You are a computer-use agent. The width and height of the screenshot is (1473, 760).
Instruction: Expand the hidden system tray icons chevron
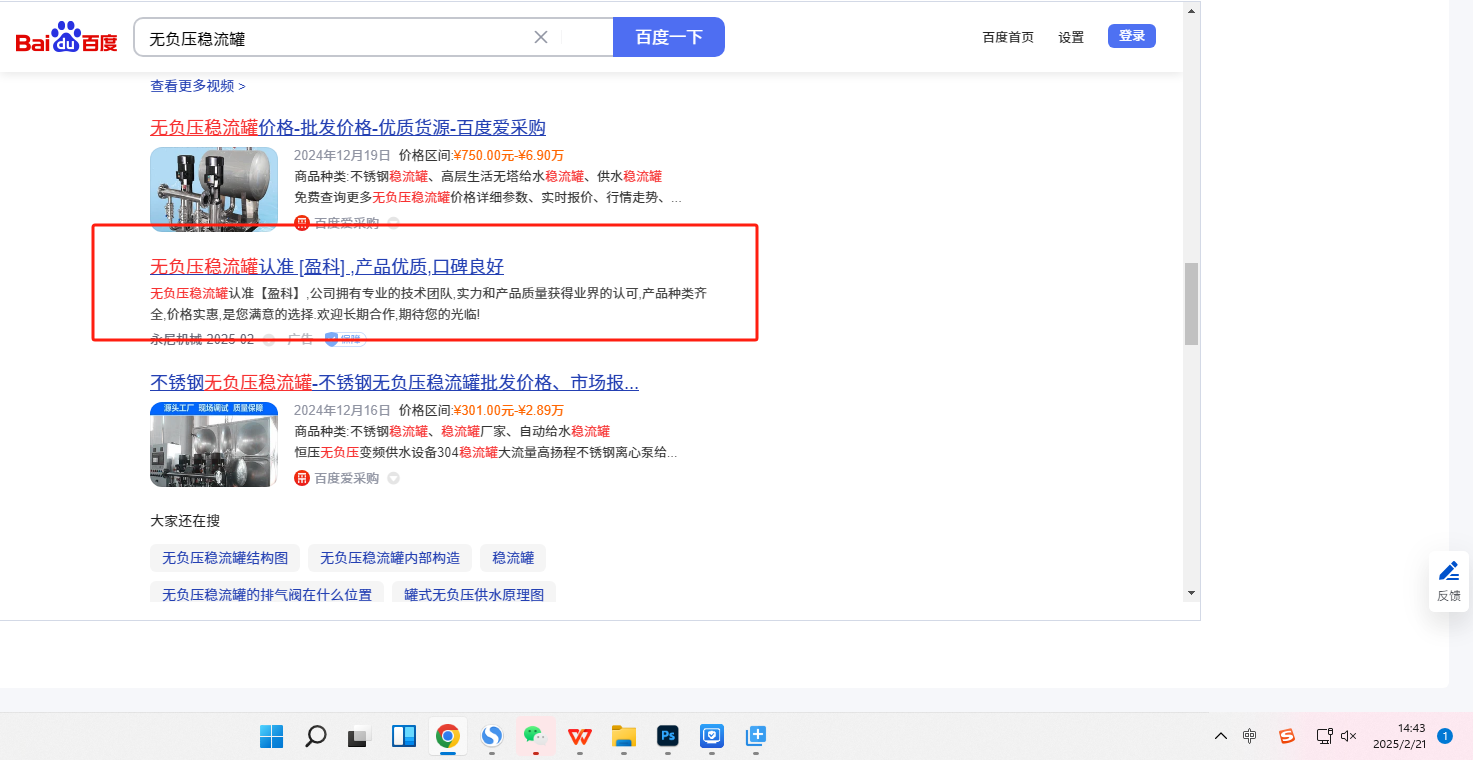click(x=1221, y=736)
